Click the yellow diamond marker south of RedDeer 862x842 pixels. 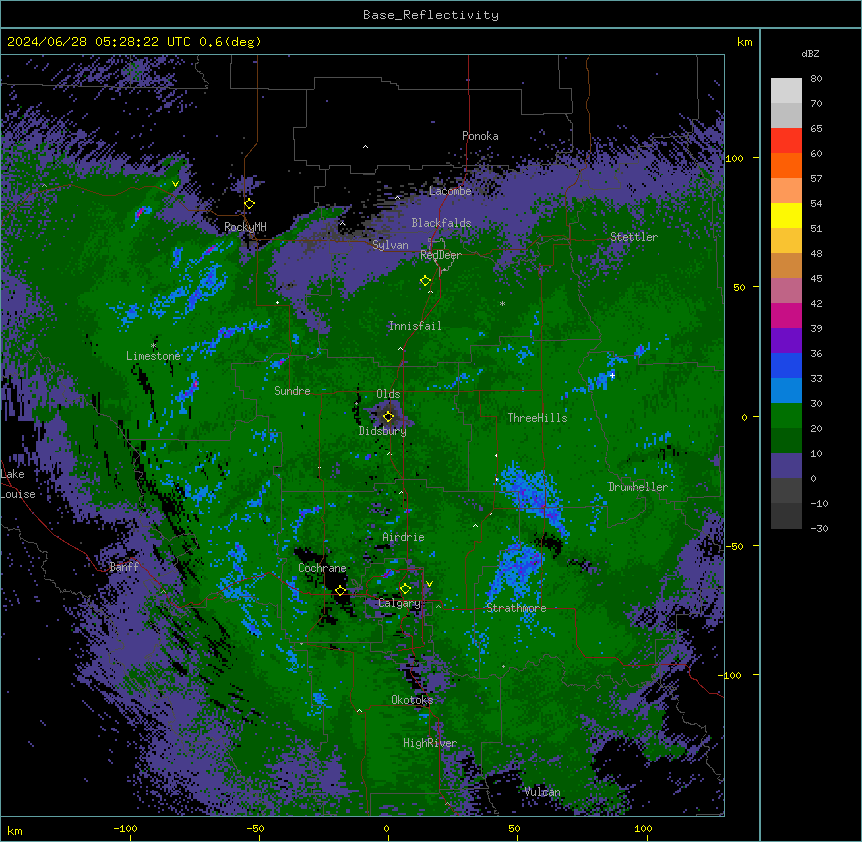coord(425,281)
